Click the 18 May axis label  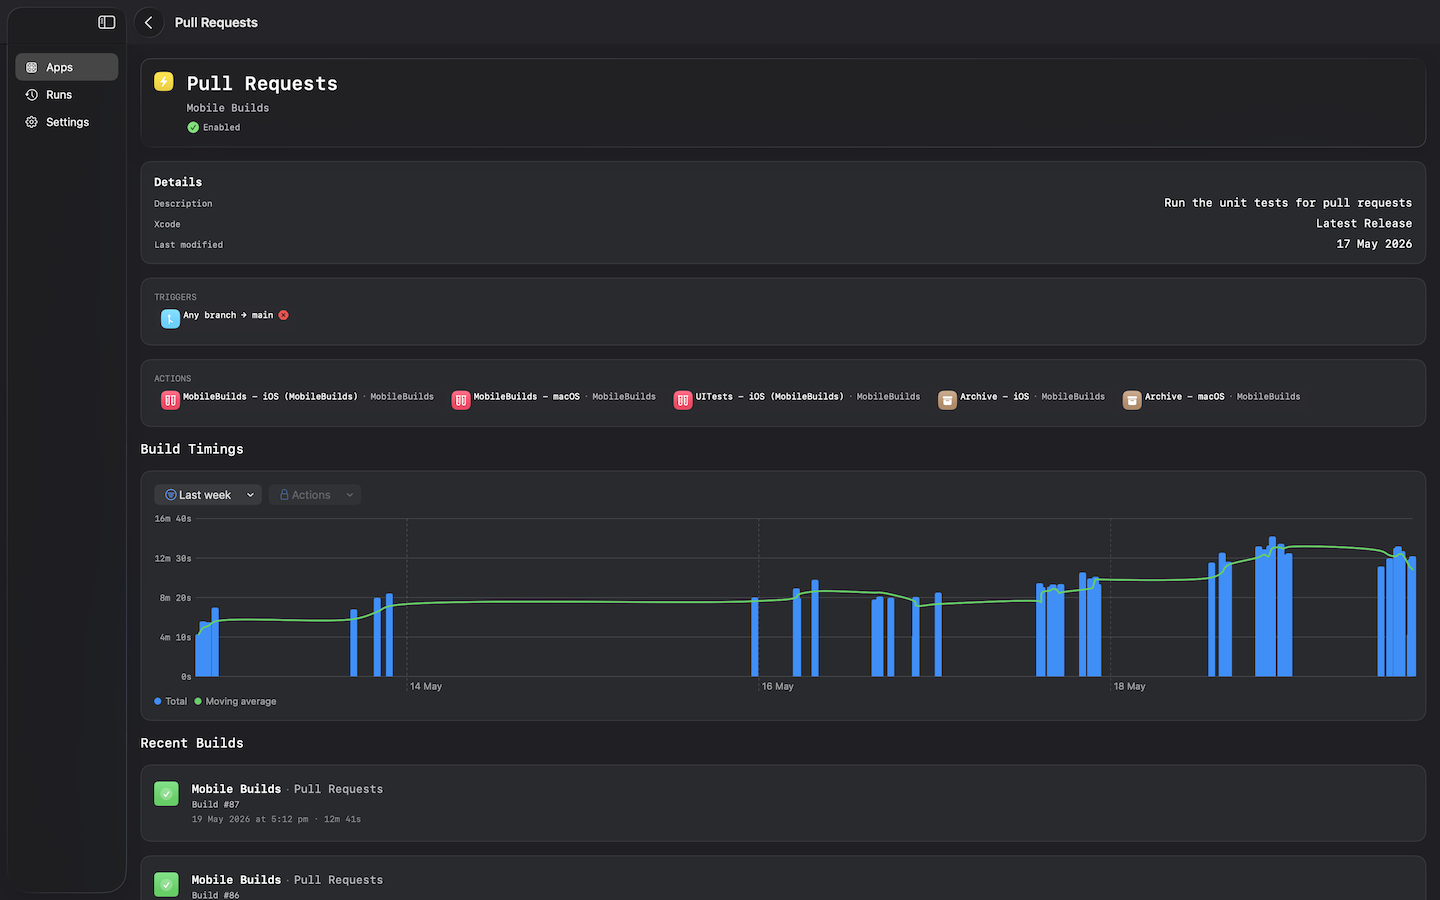(1130, 686)
